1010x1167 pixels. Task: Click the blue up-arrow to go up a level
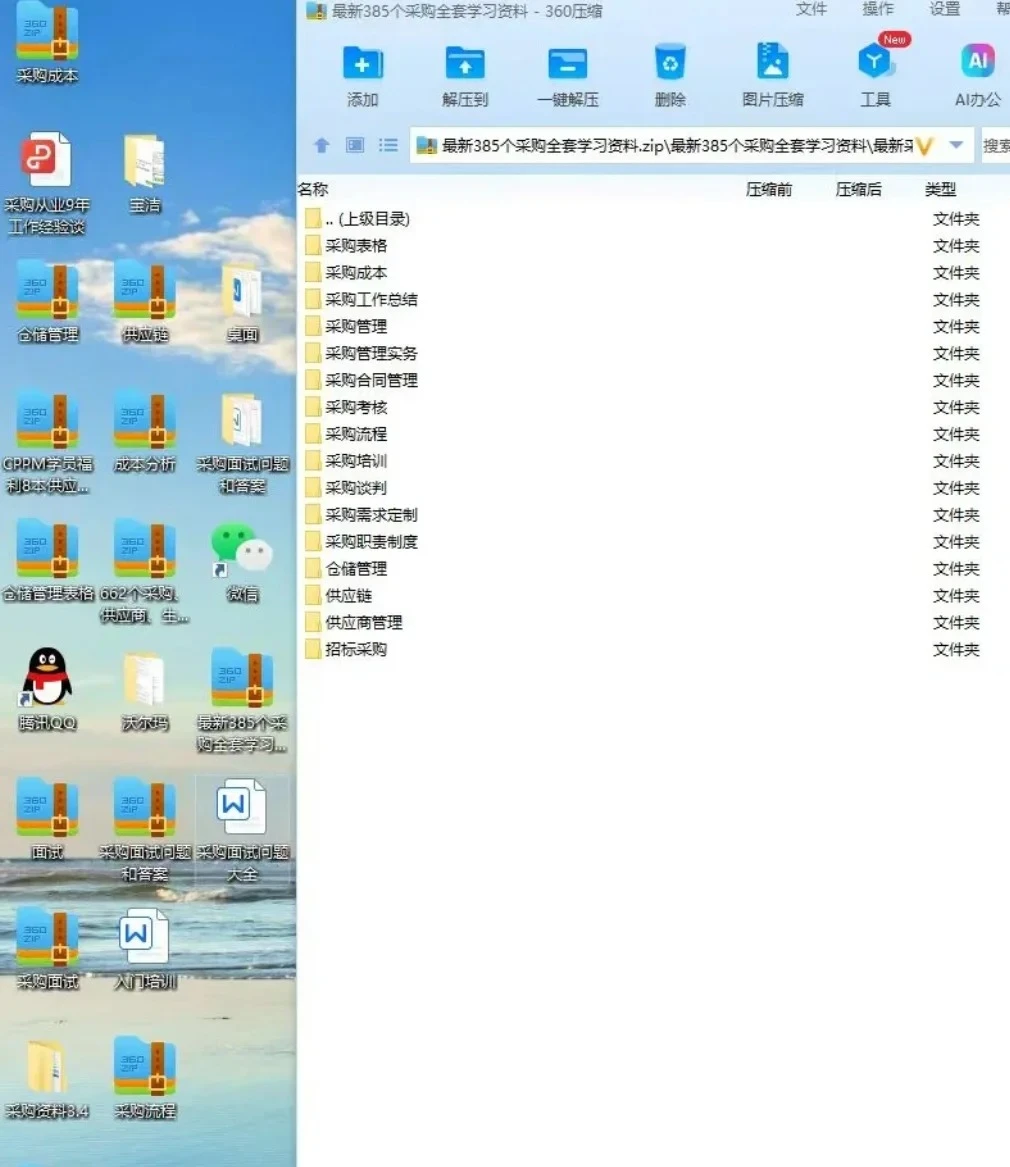coord(320,144)
